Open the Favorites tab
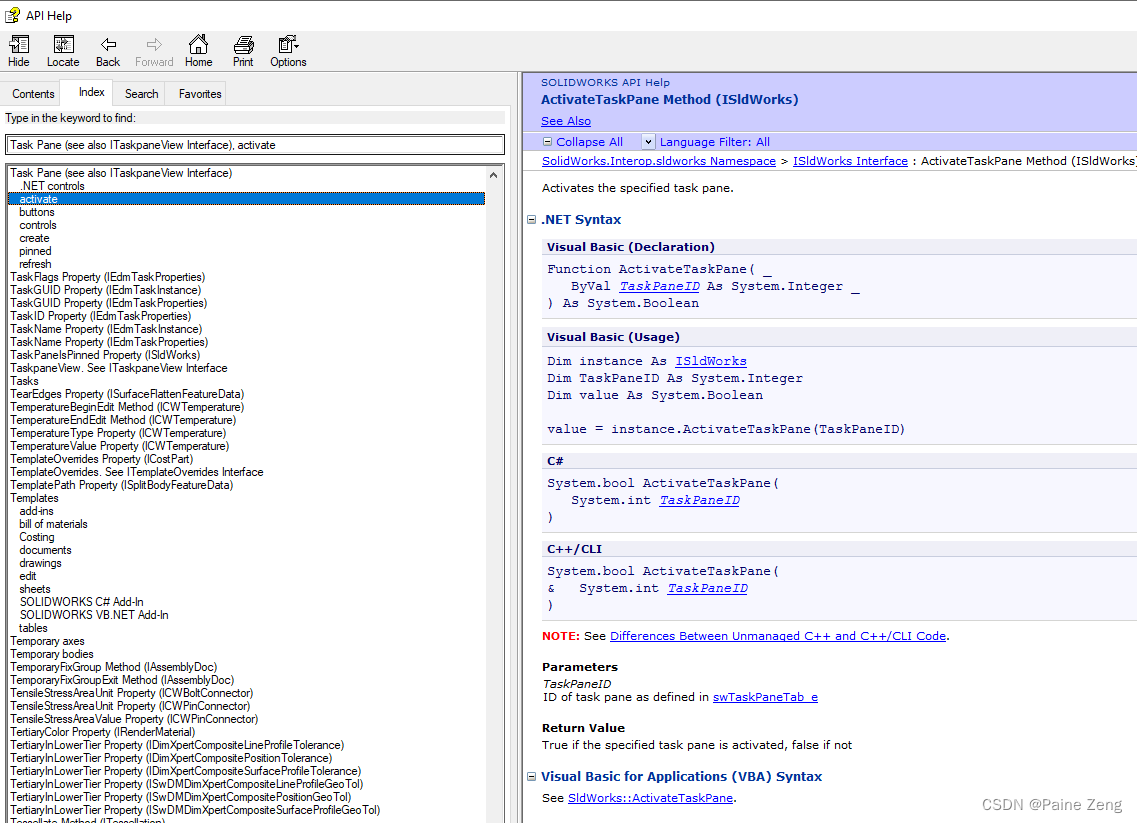This screenshot has height=823, width=1137. tap(200, 94)
